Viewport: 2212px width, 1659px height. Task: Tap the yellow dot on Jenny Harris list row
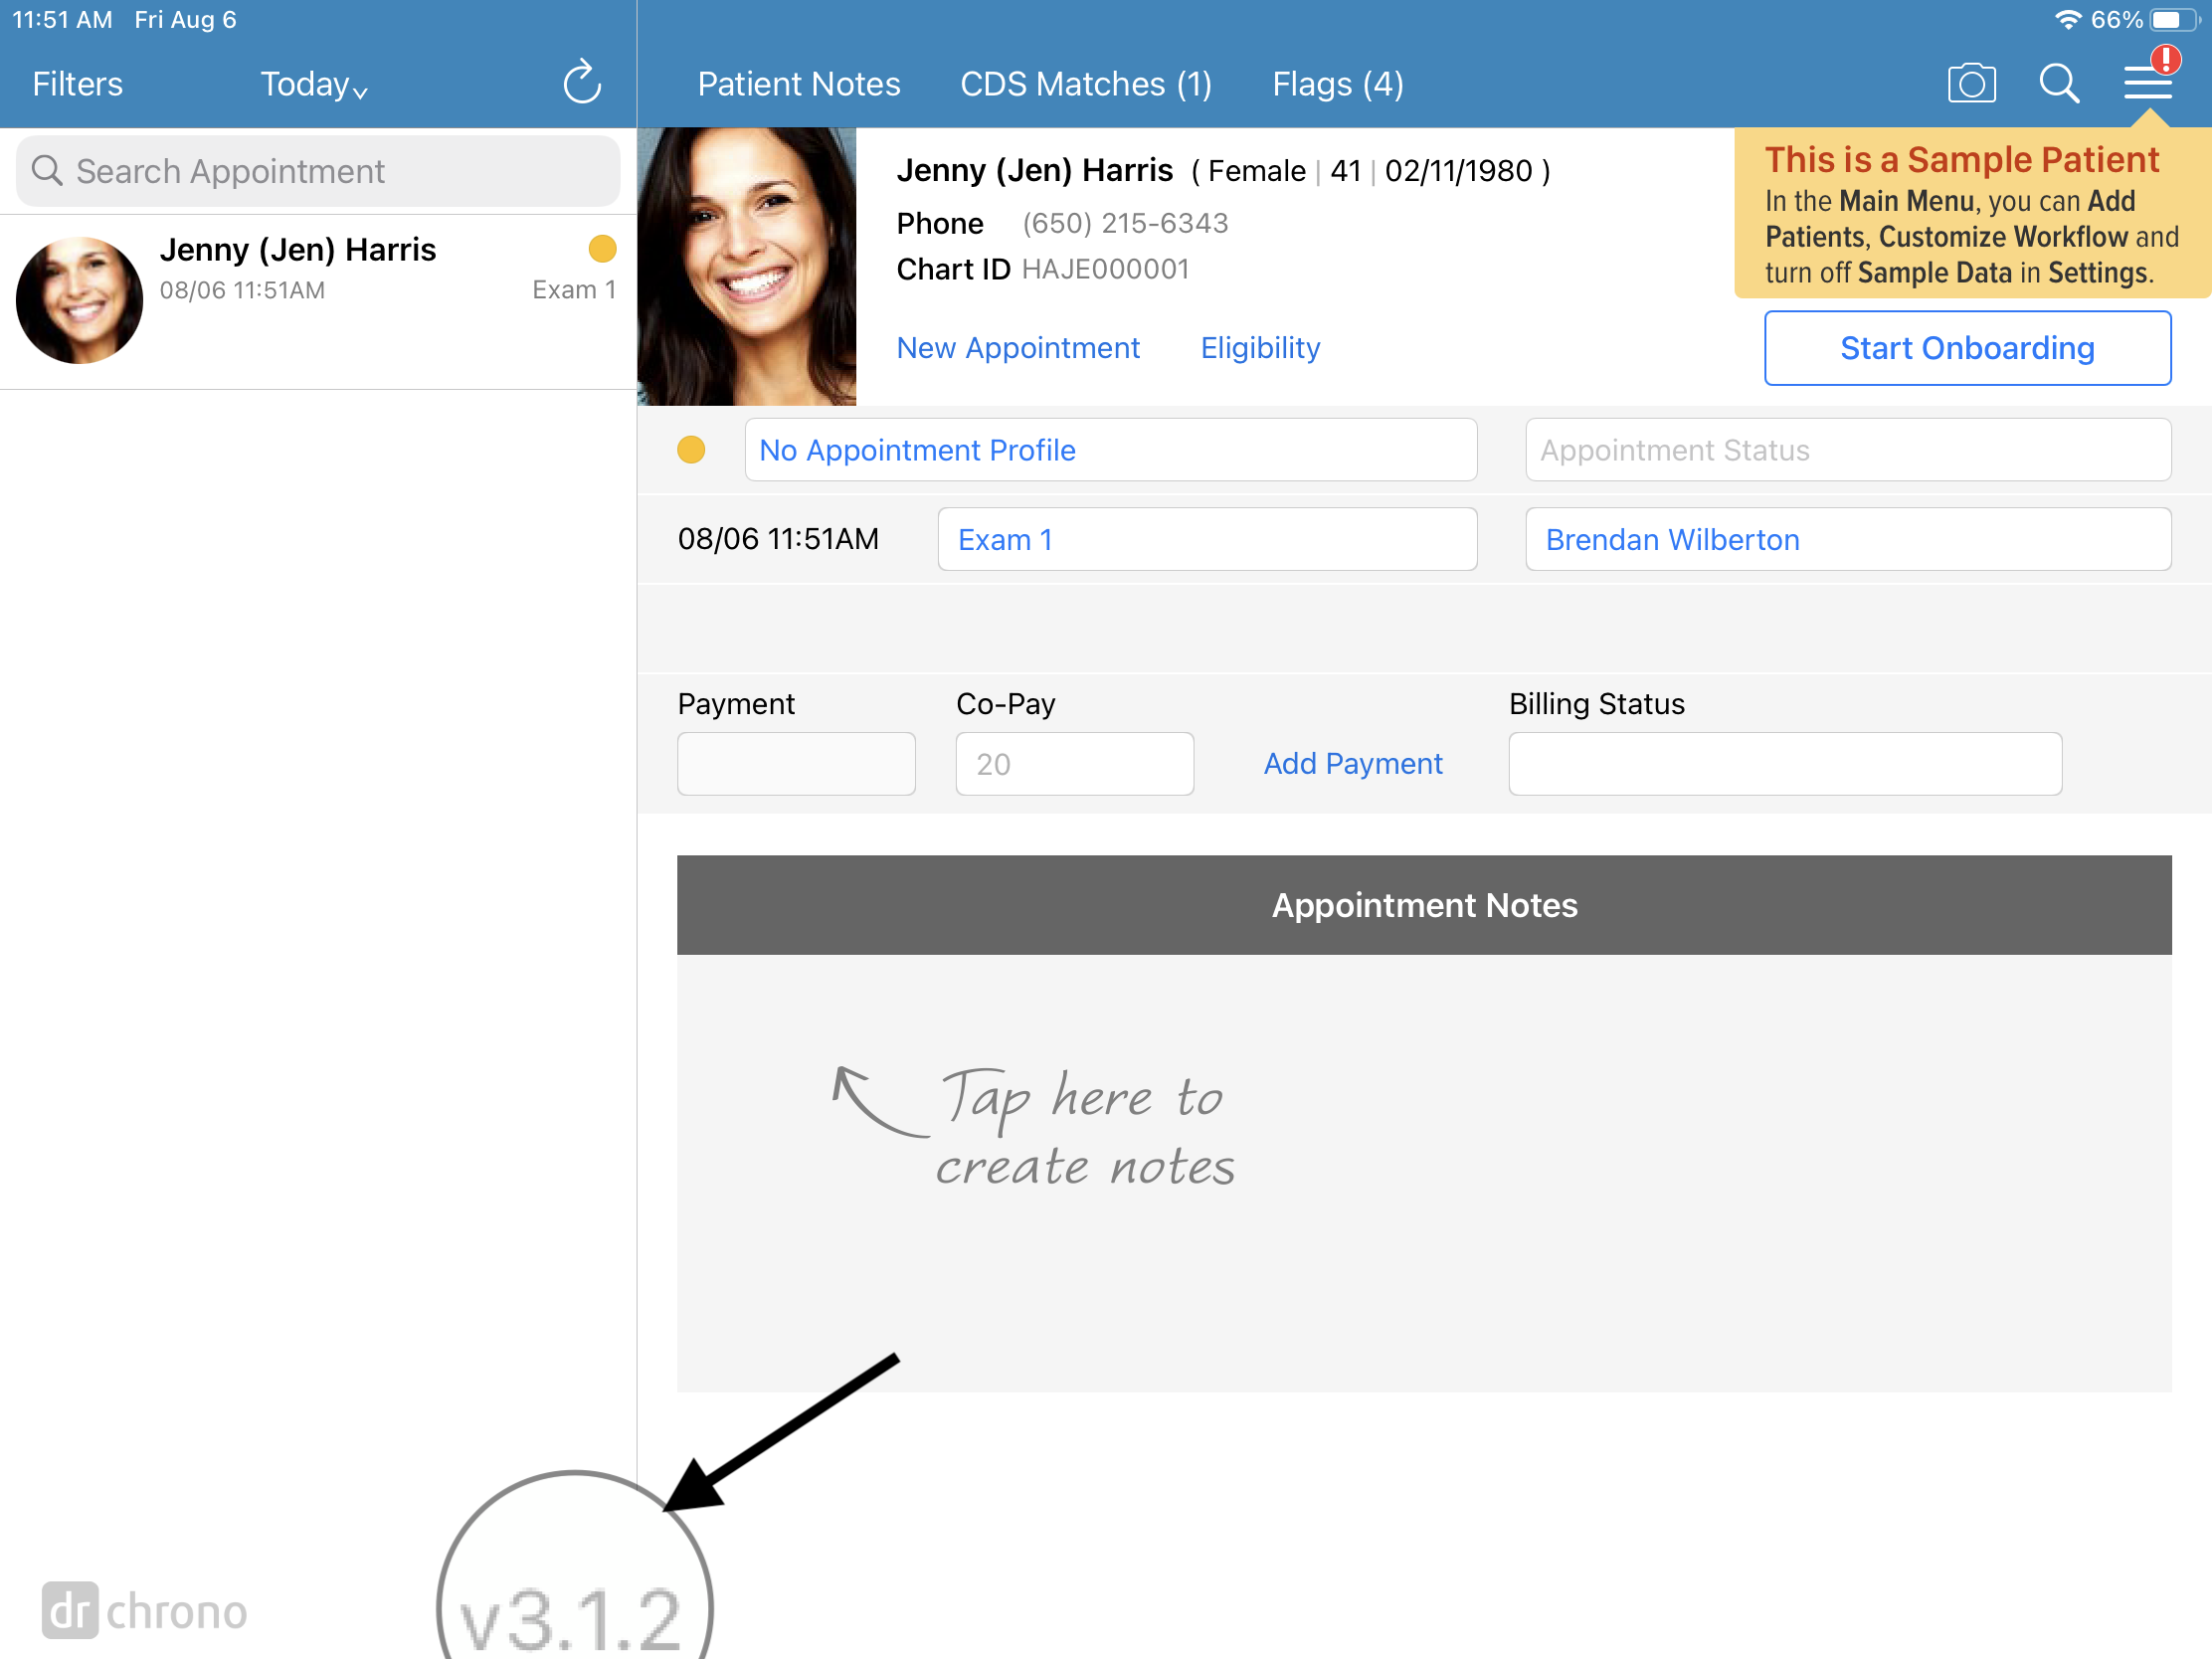click(602, 249)
